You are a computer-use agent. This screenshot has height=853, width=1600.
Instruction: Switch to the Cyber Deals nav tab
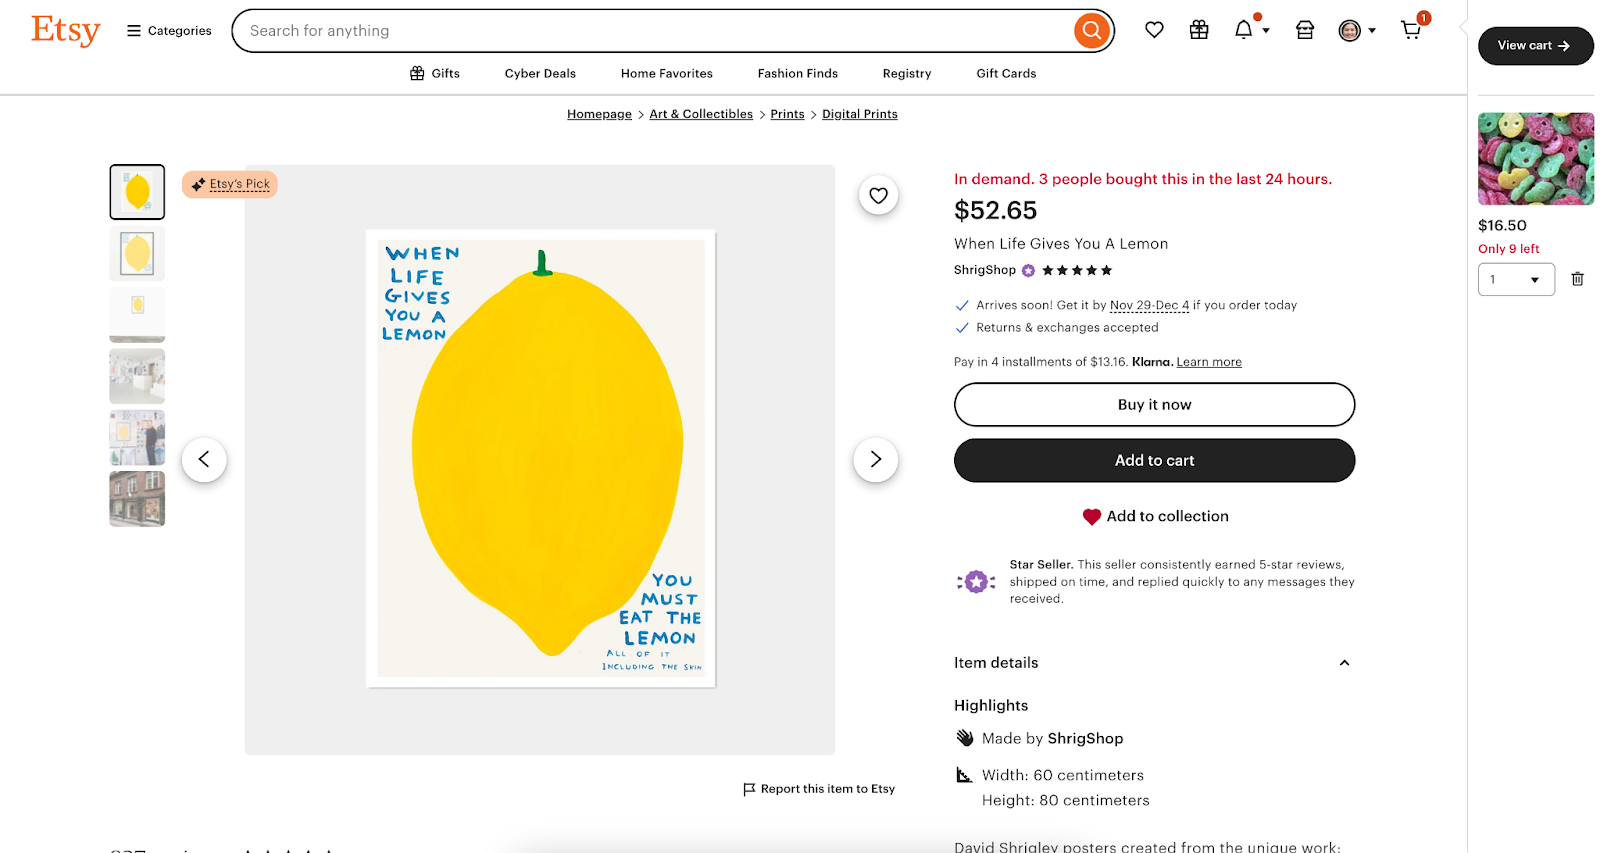coord(540,73)
